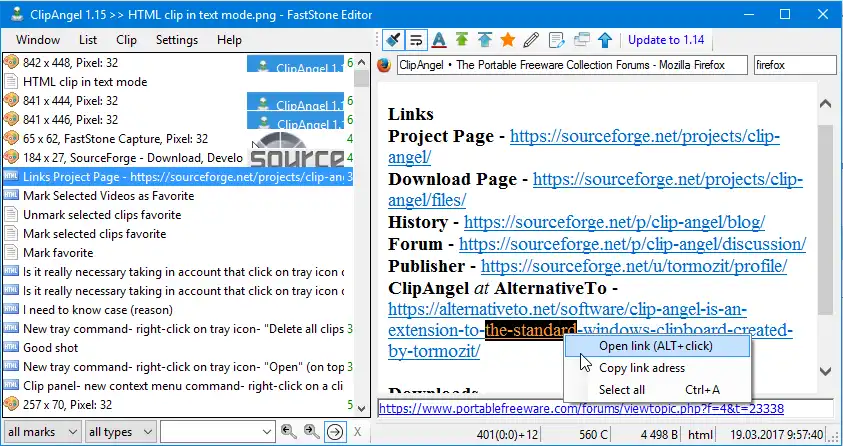Click the Forum discussion link
843x446 pixels.
[x=632, y=244]
